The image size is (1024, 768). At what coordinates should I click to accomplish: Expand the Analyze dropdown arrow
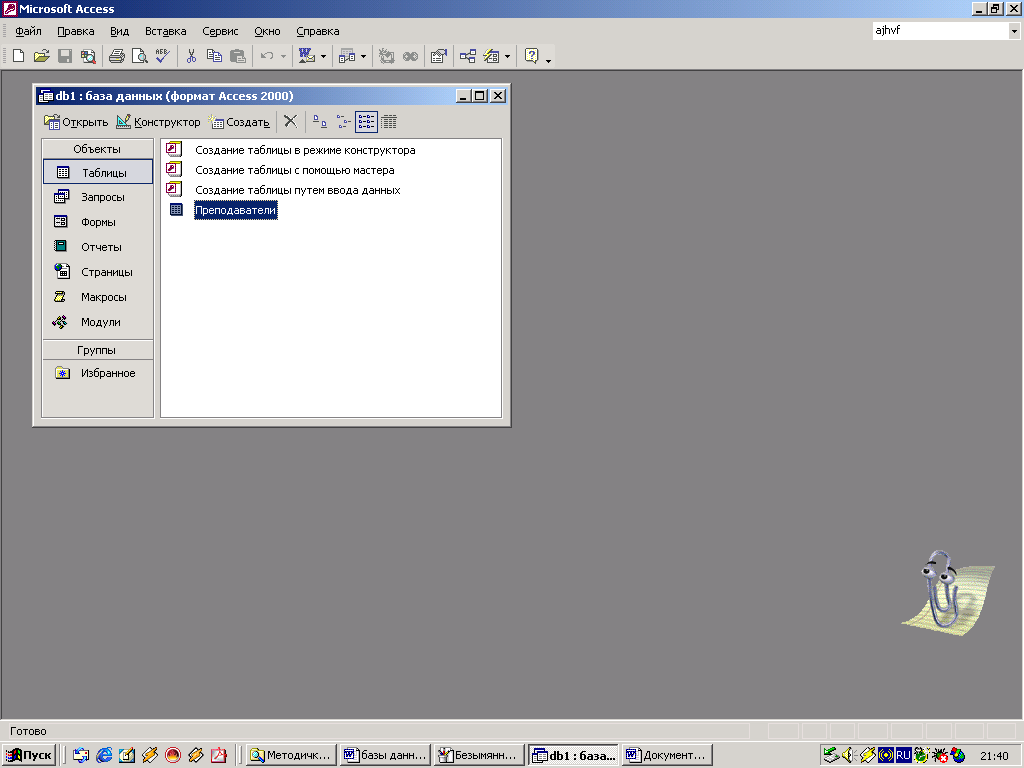[364, 57]
